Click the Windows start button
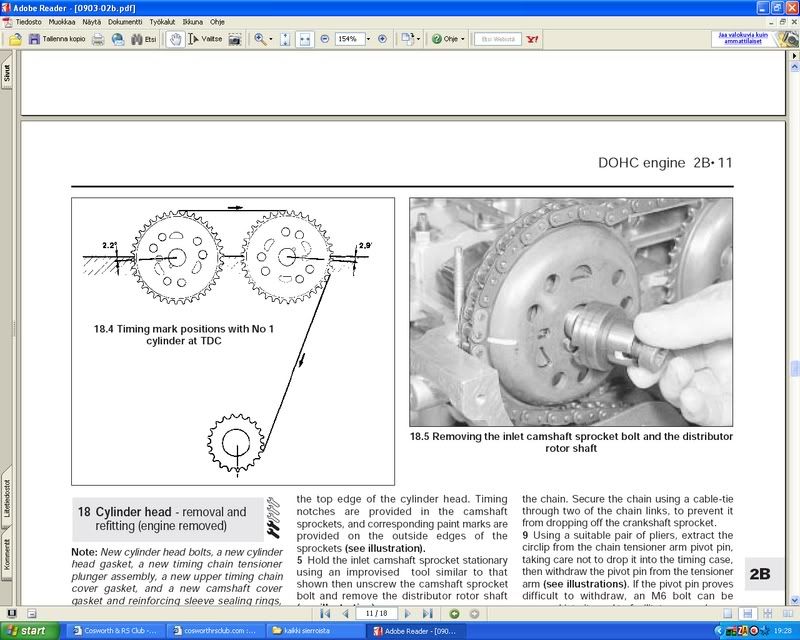Image resolution: width=800 pixels, height=640 pixels. [29, 631]
